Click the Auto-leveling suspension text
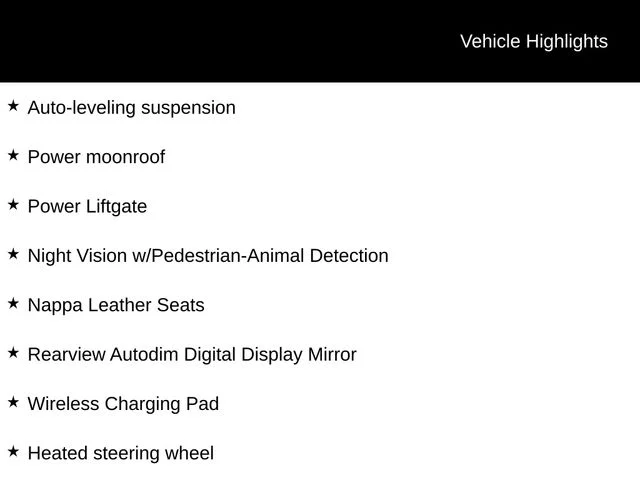Viewport: 640px width, 480px height. [131, 108]
